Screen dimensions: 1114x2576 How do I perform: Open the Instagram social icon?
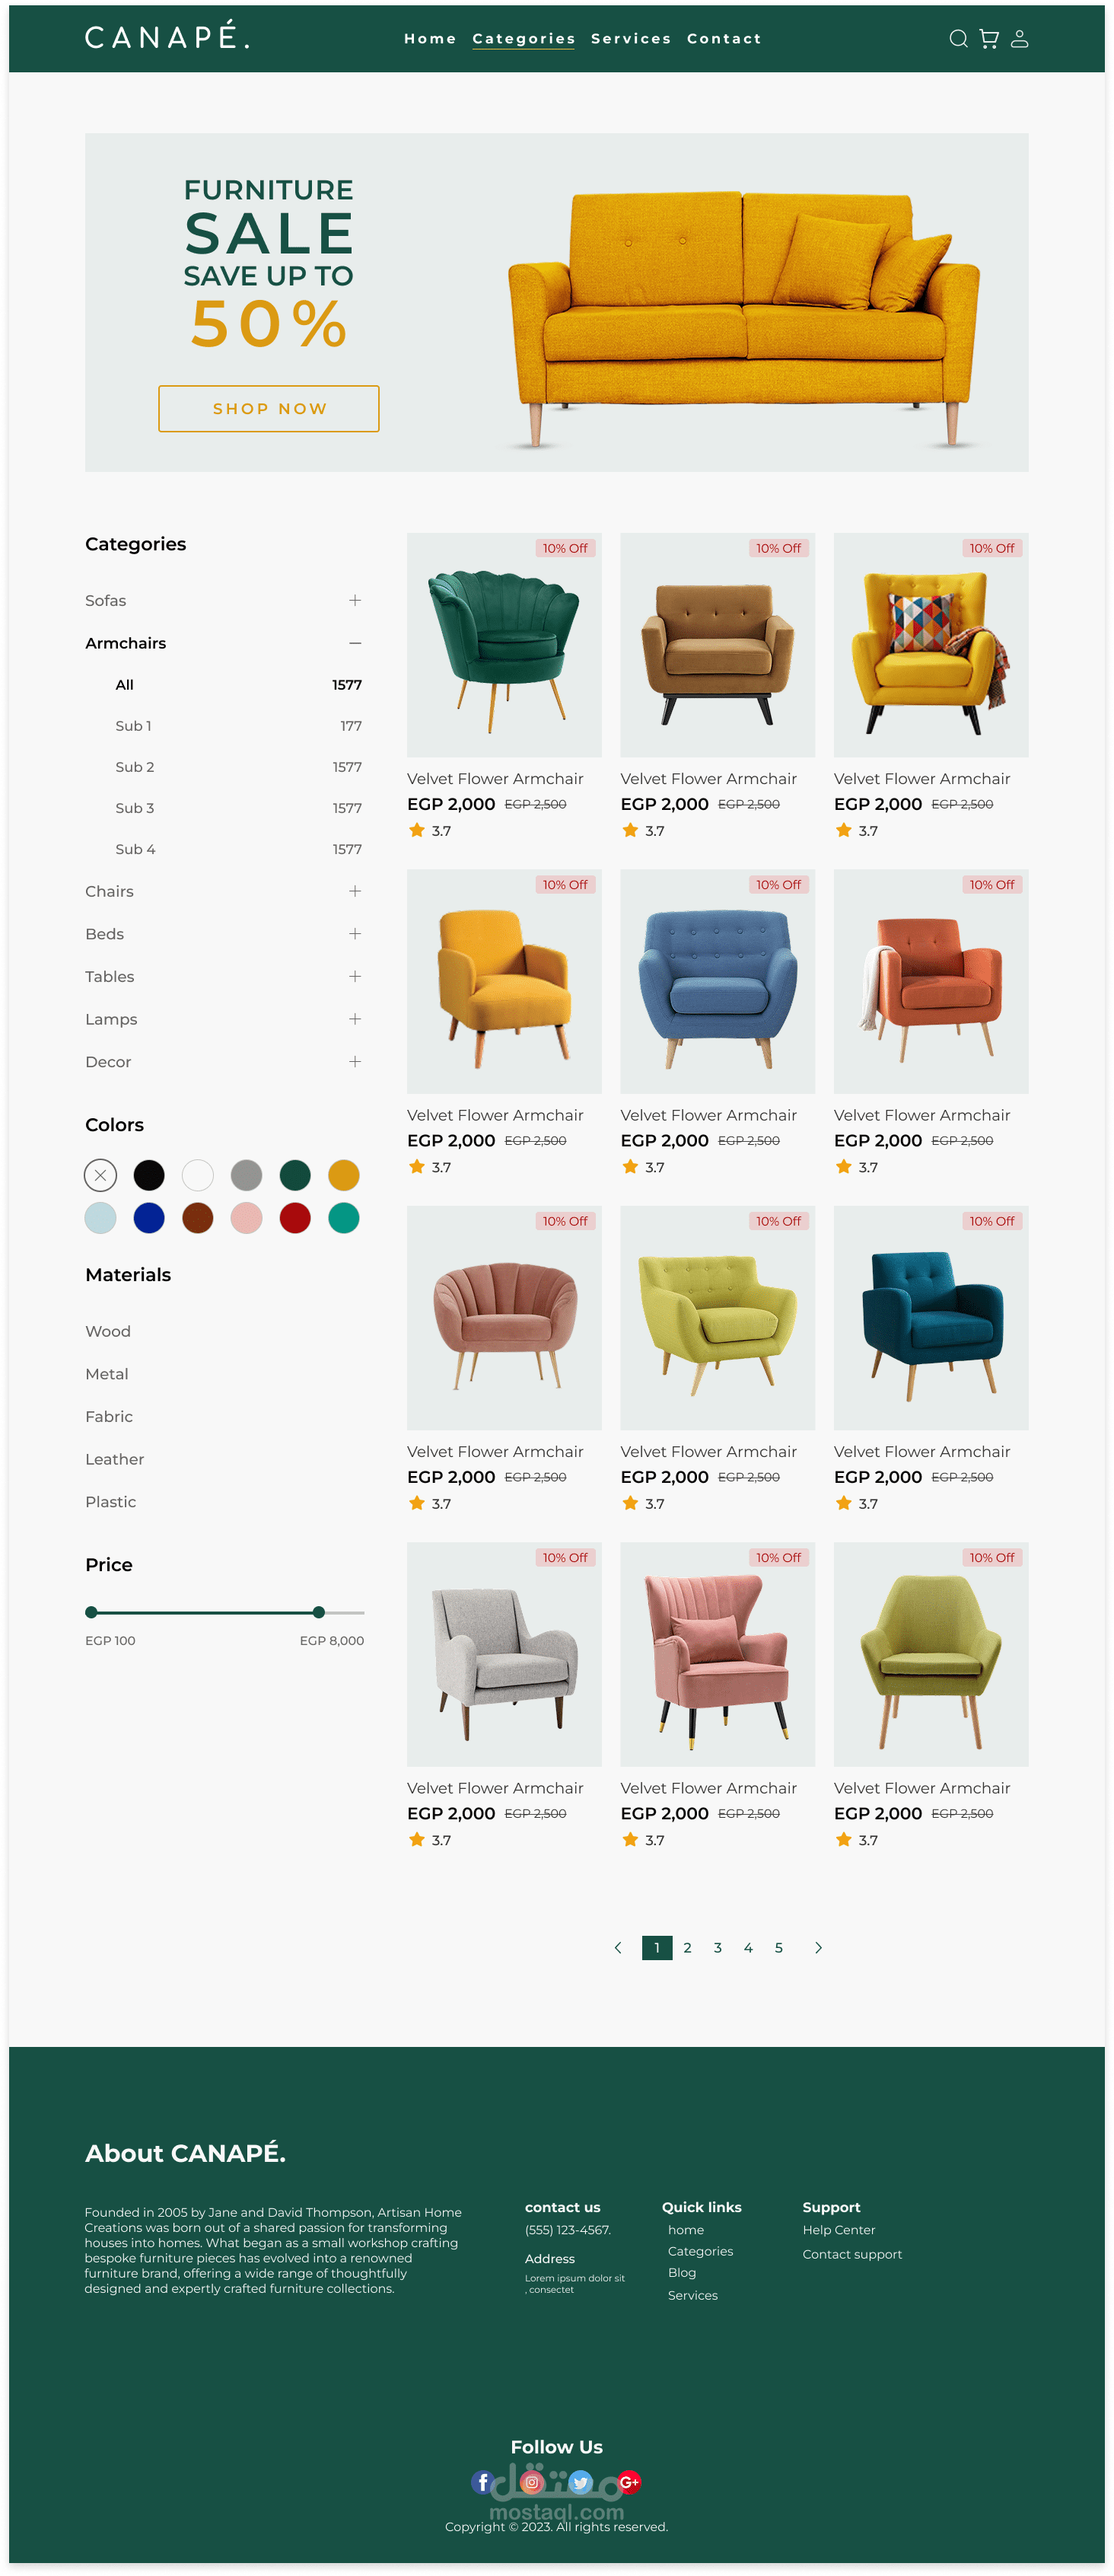[532, 2482]
